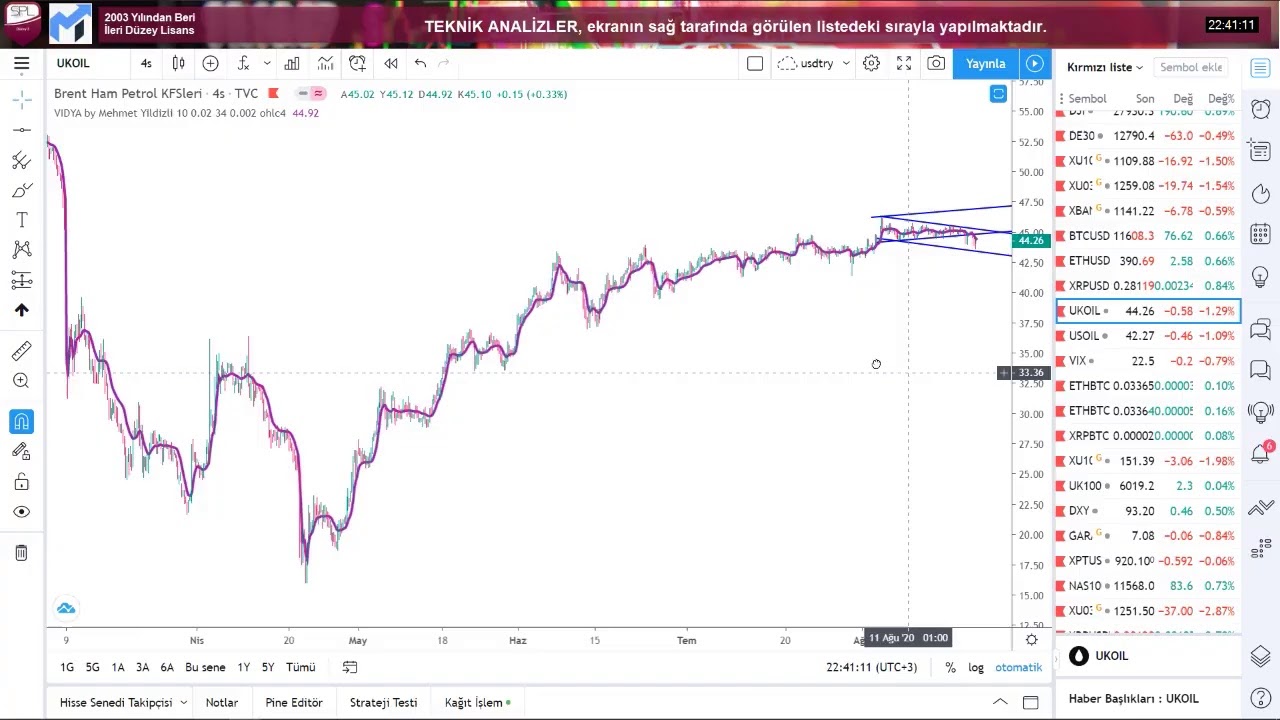Open Hisse Senedi Takipçisi dropdown
This screenshot has height=720, width=1280.
click(x=122, y=702)
